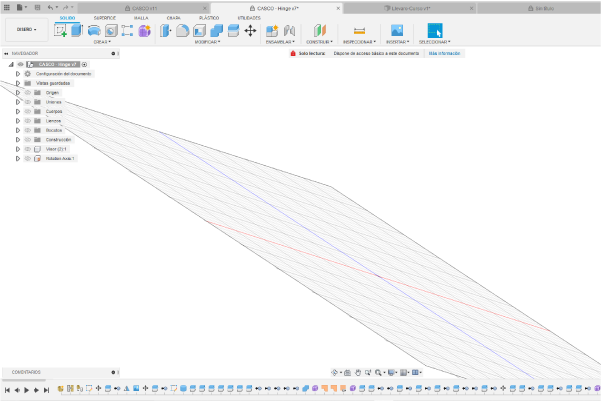Toggle visibility of Cuerpos folder
Image resolution: width=601 pixels, height=401 pixels.
(28, 111)
